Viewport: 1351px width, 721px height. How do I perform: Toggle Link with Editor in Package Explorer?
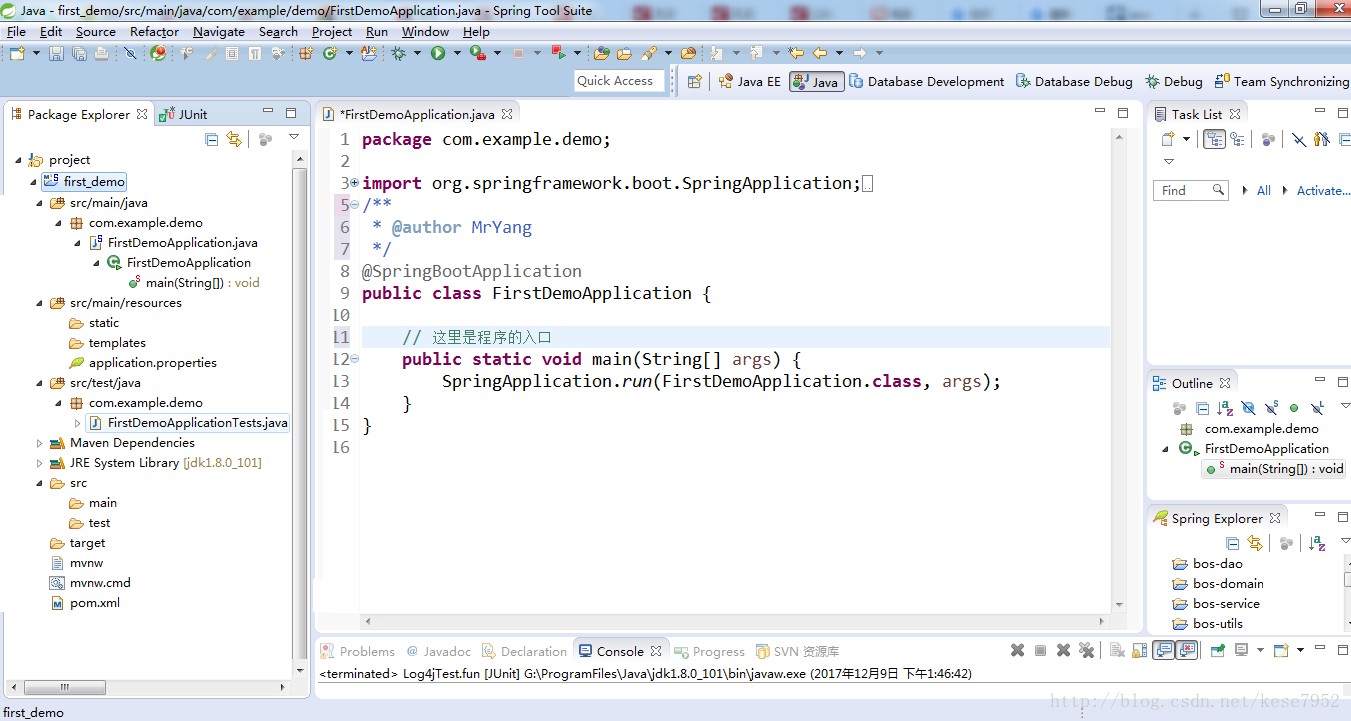coord(234,139)
